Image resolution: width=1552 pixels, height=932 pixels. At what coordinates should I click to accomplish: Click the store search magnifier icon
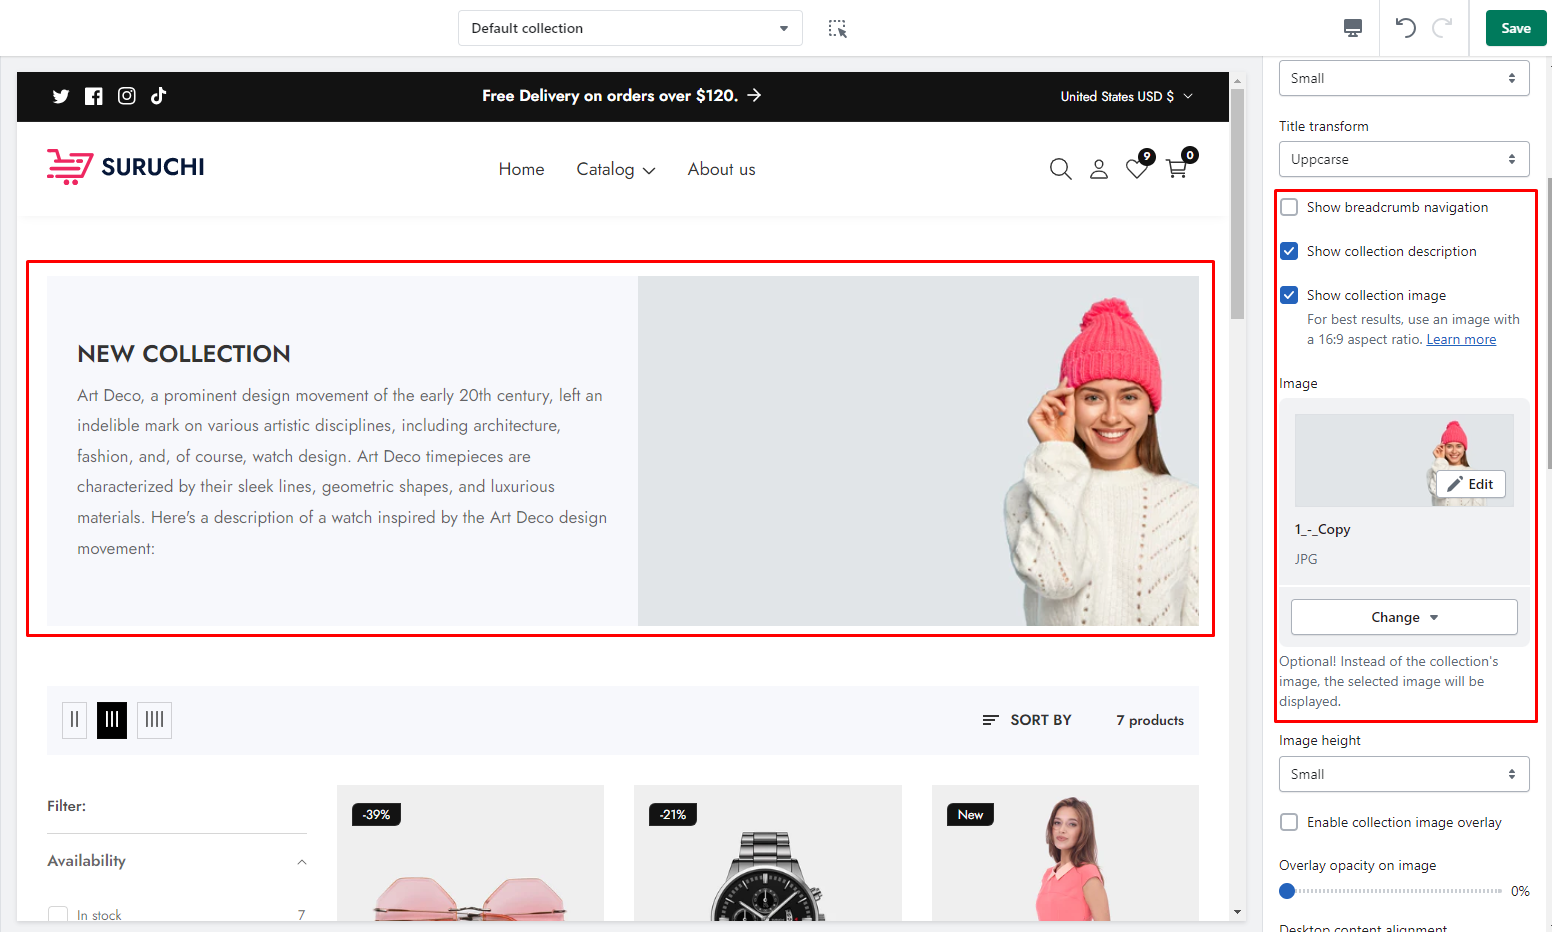click(x=1061, y=169)
